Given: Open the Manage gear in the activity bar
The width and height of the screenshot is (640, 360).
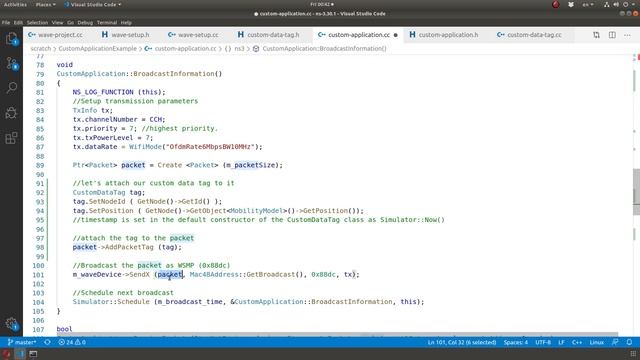Looking at the screenshot, I should (x=11, y=324).
